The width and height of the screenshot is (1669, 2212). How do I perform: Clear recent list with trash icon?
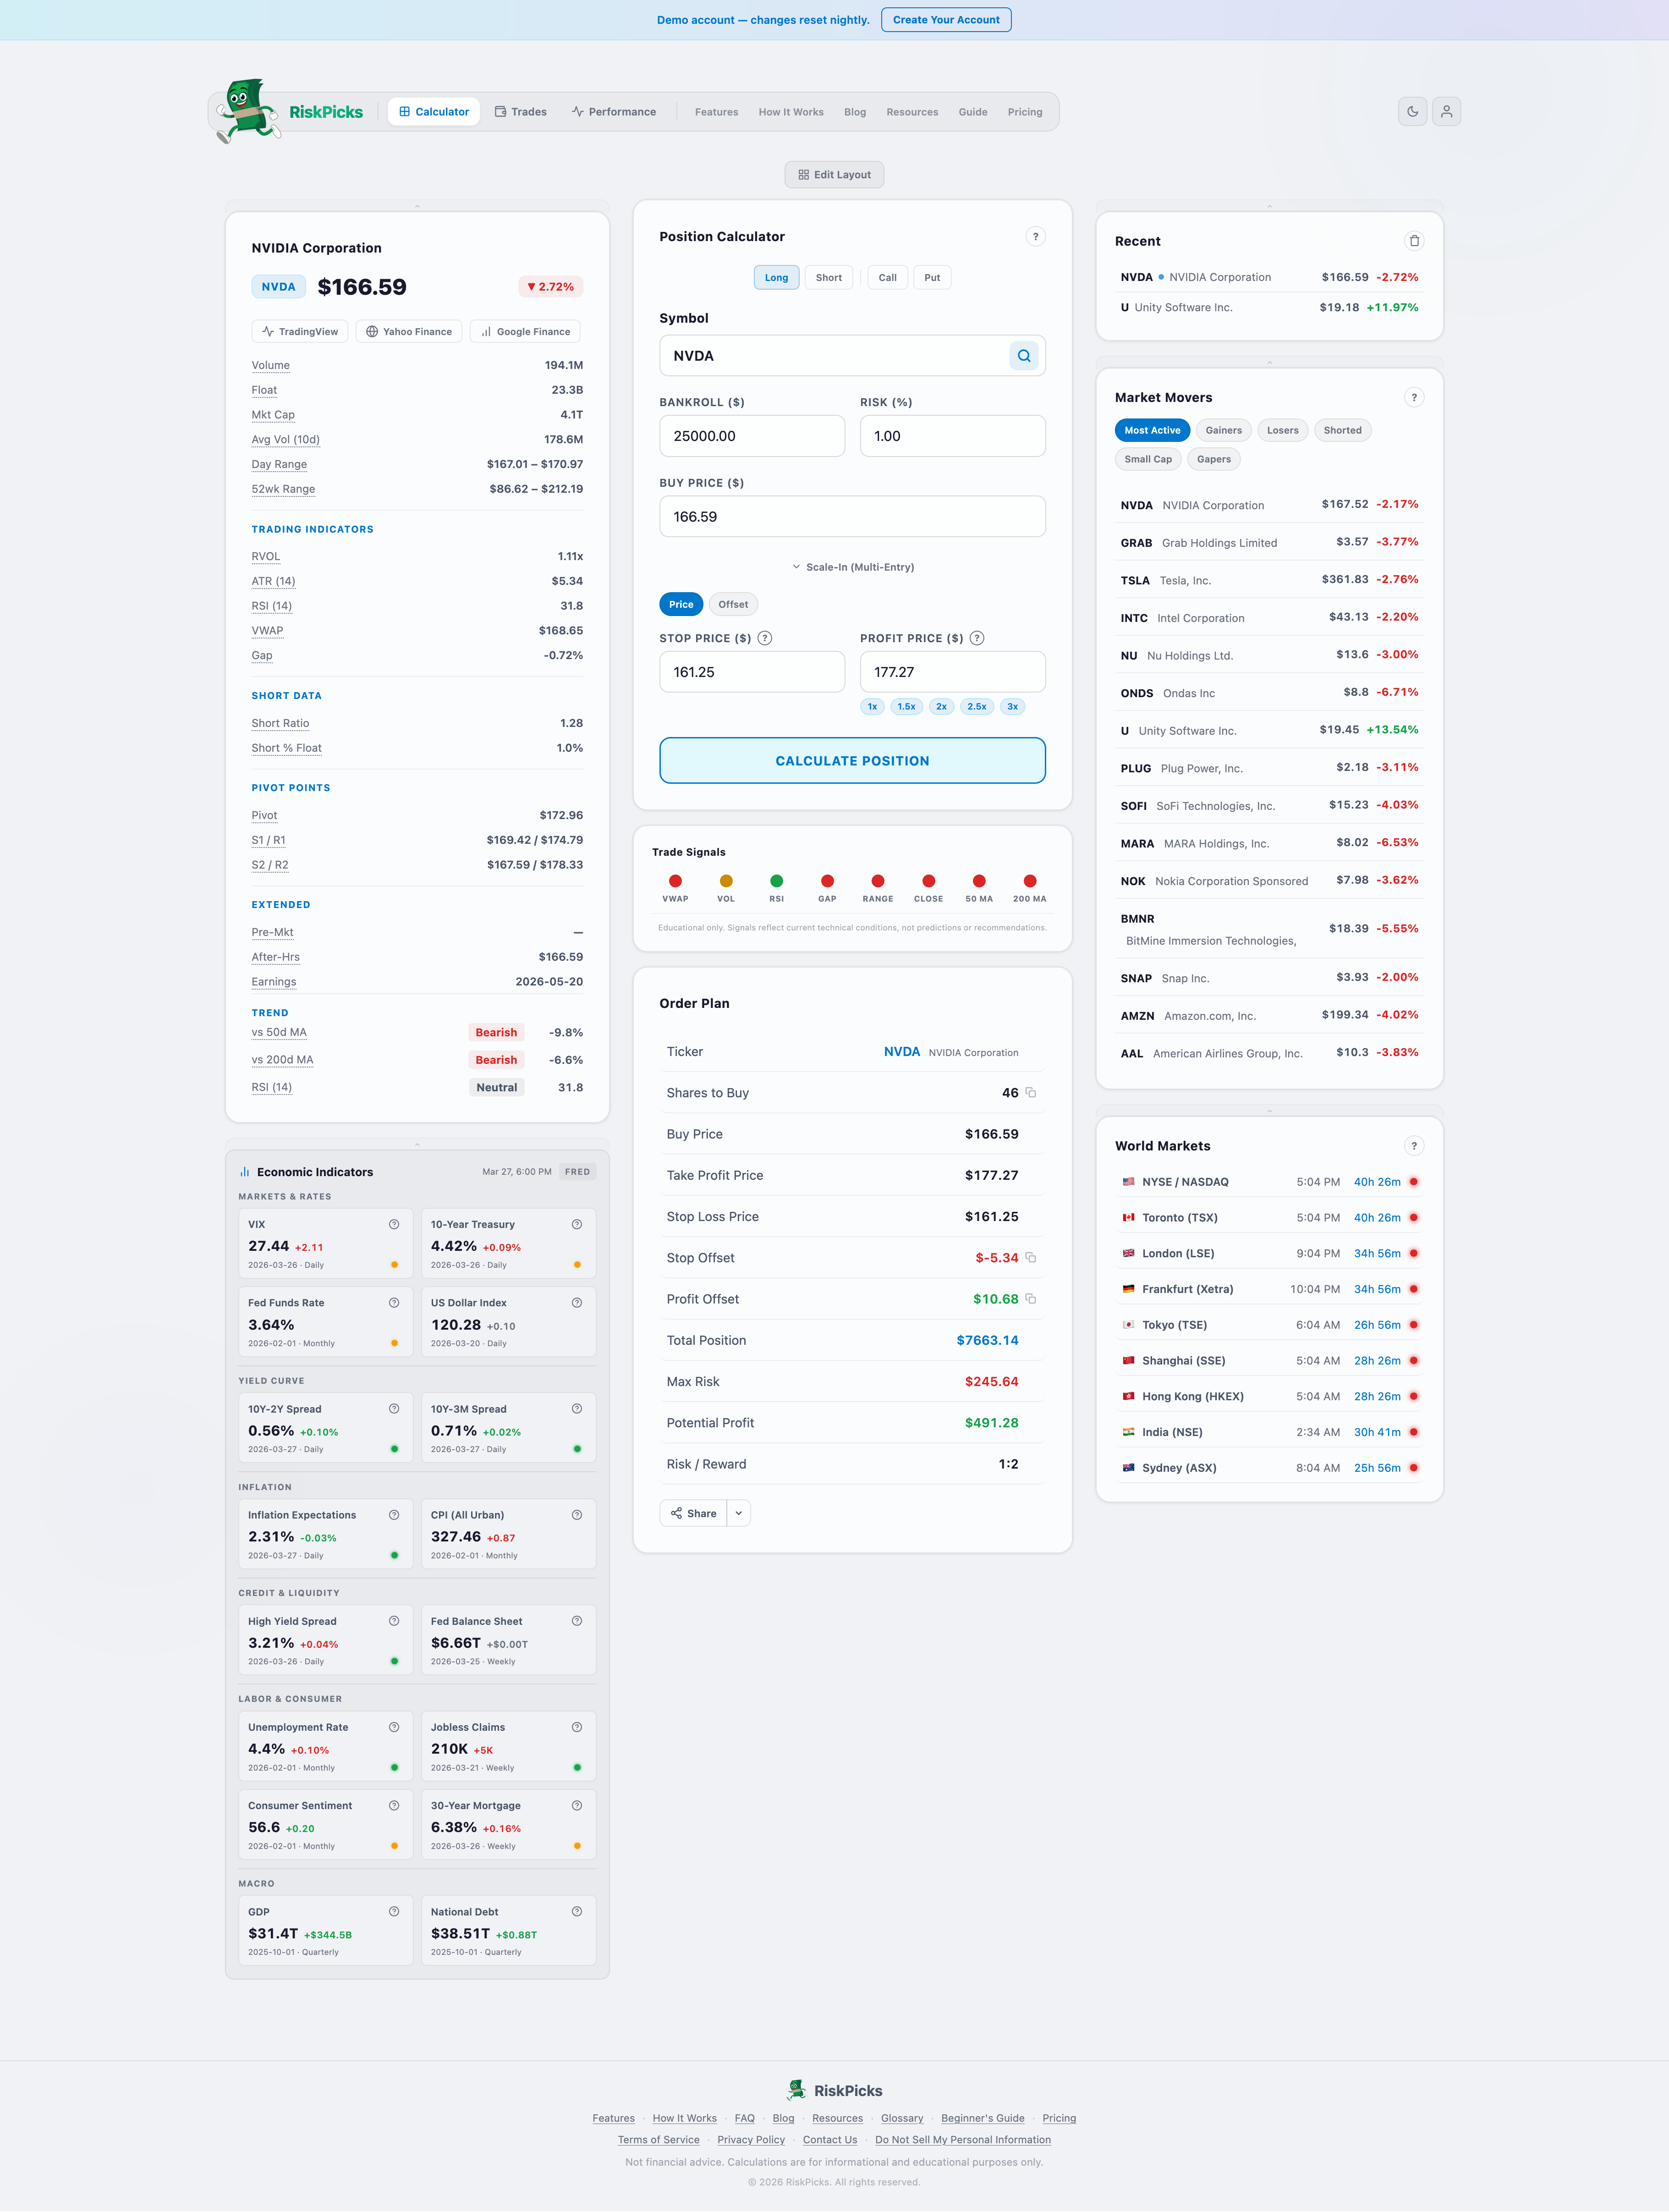[x=1414, y=241]
